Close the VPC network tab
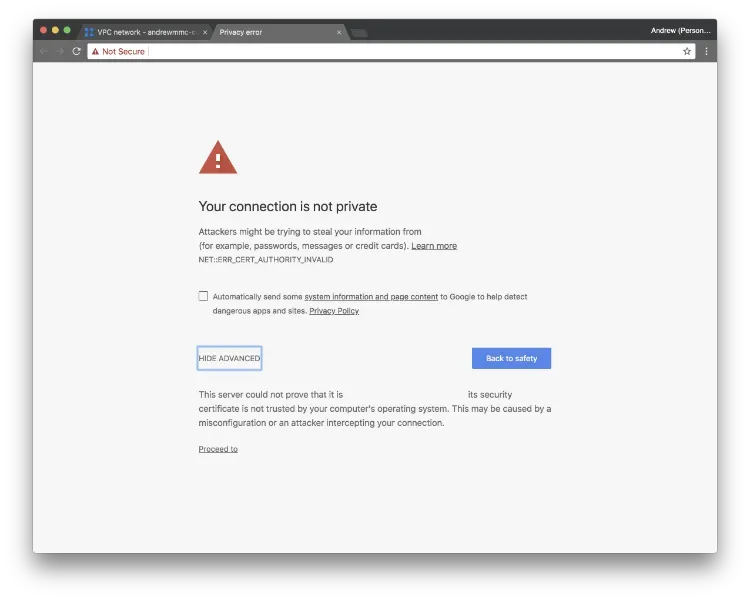 coord(205,32)
